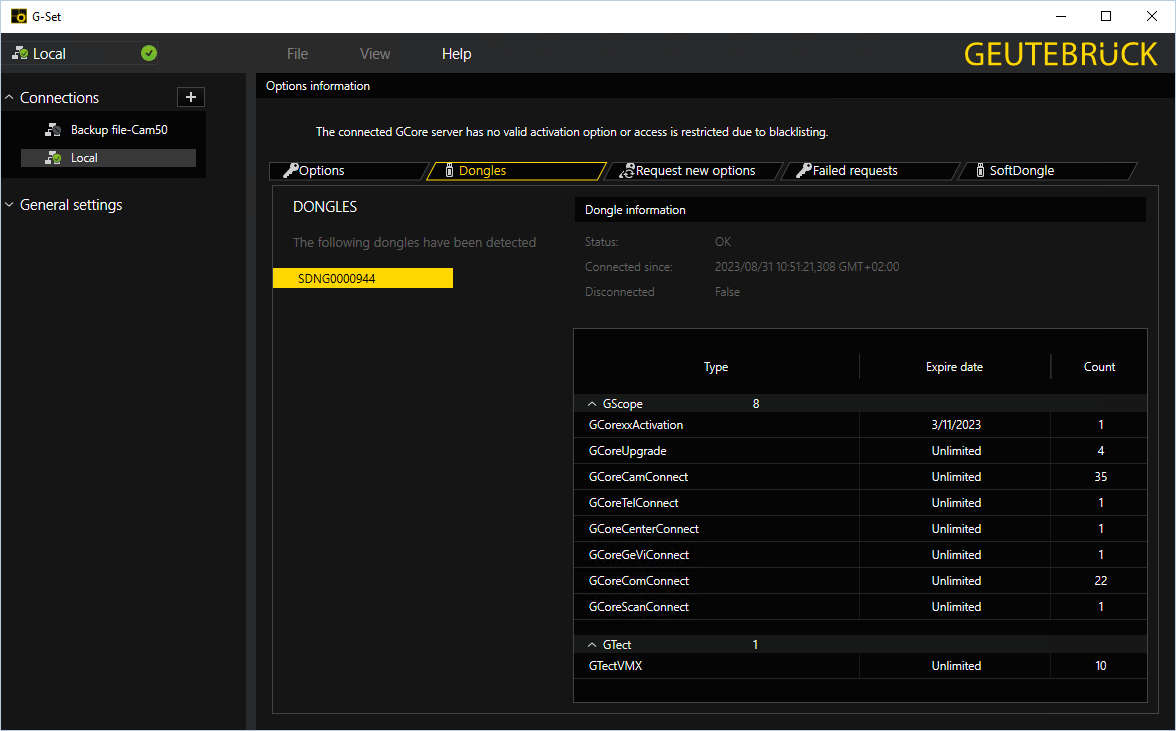Sort table by Expire date column header
This screenshot has height=731, width=1176.
[954, 367]
